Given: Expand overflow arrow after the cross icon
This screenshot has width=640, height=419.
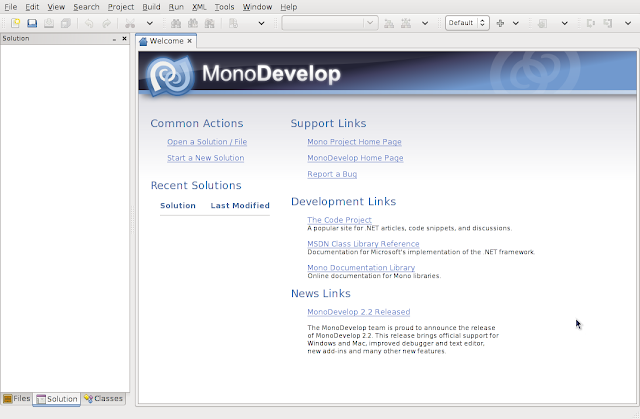Looking at the screenshot, I should [516, 23].
